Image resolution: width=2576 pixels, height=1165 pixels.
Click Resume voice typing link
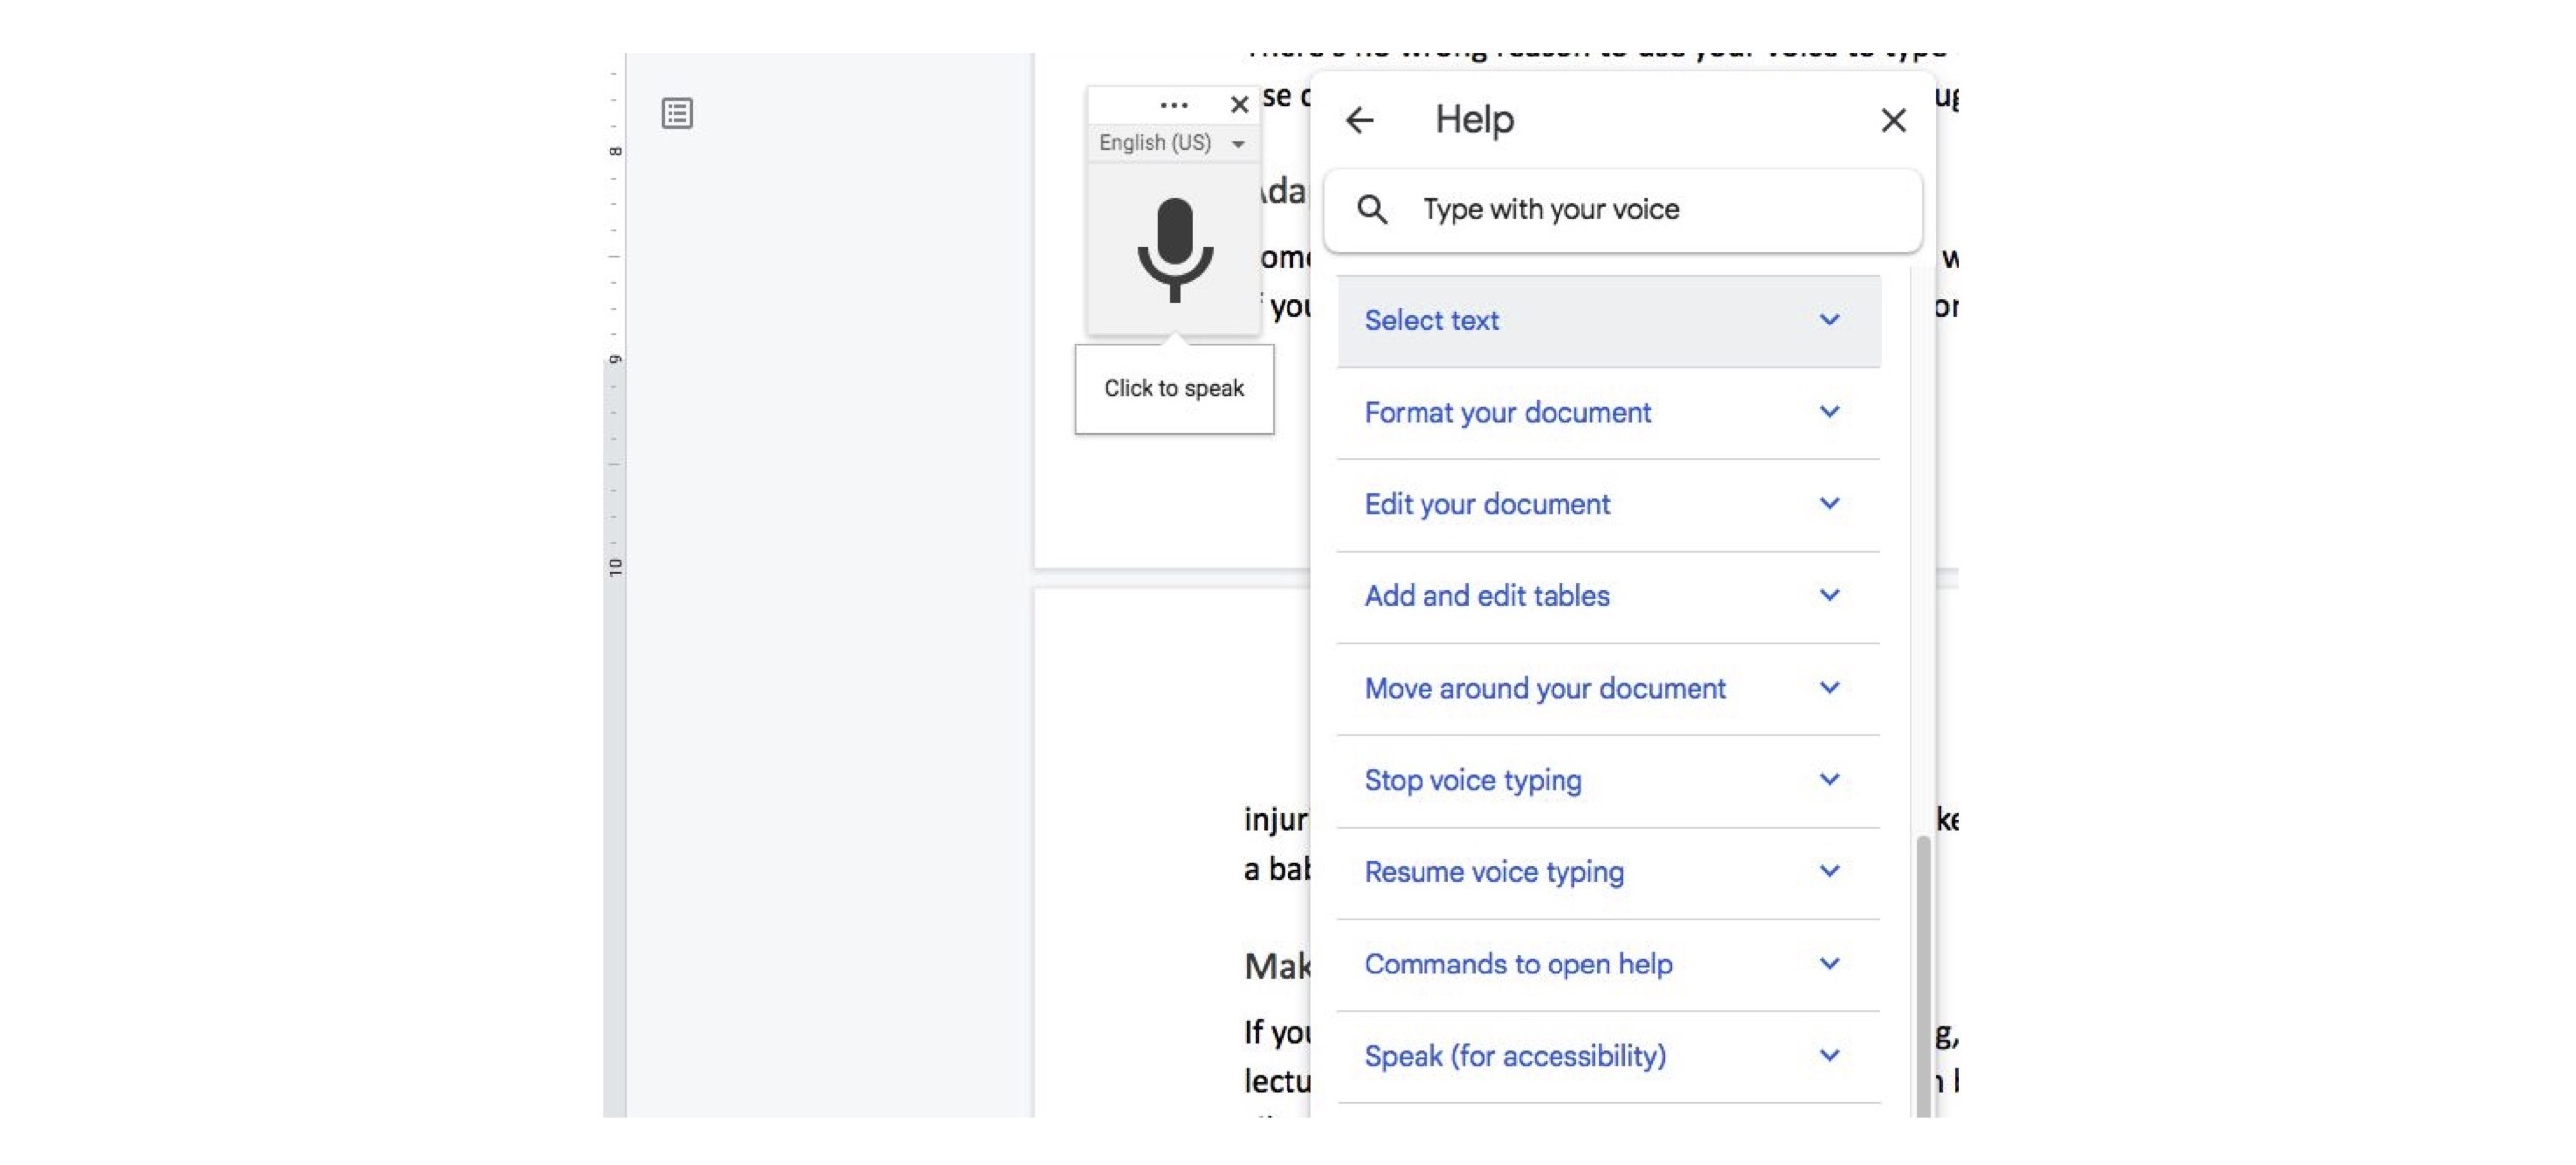coord(1493,872)
